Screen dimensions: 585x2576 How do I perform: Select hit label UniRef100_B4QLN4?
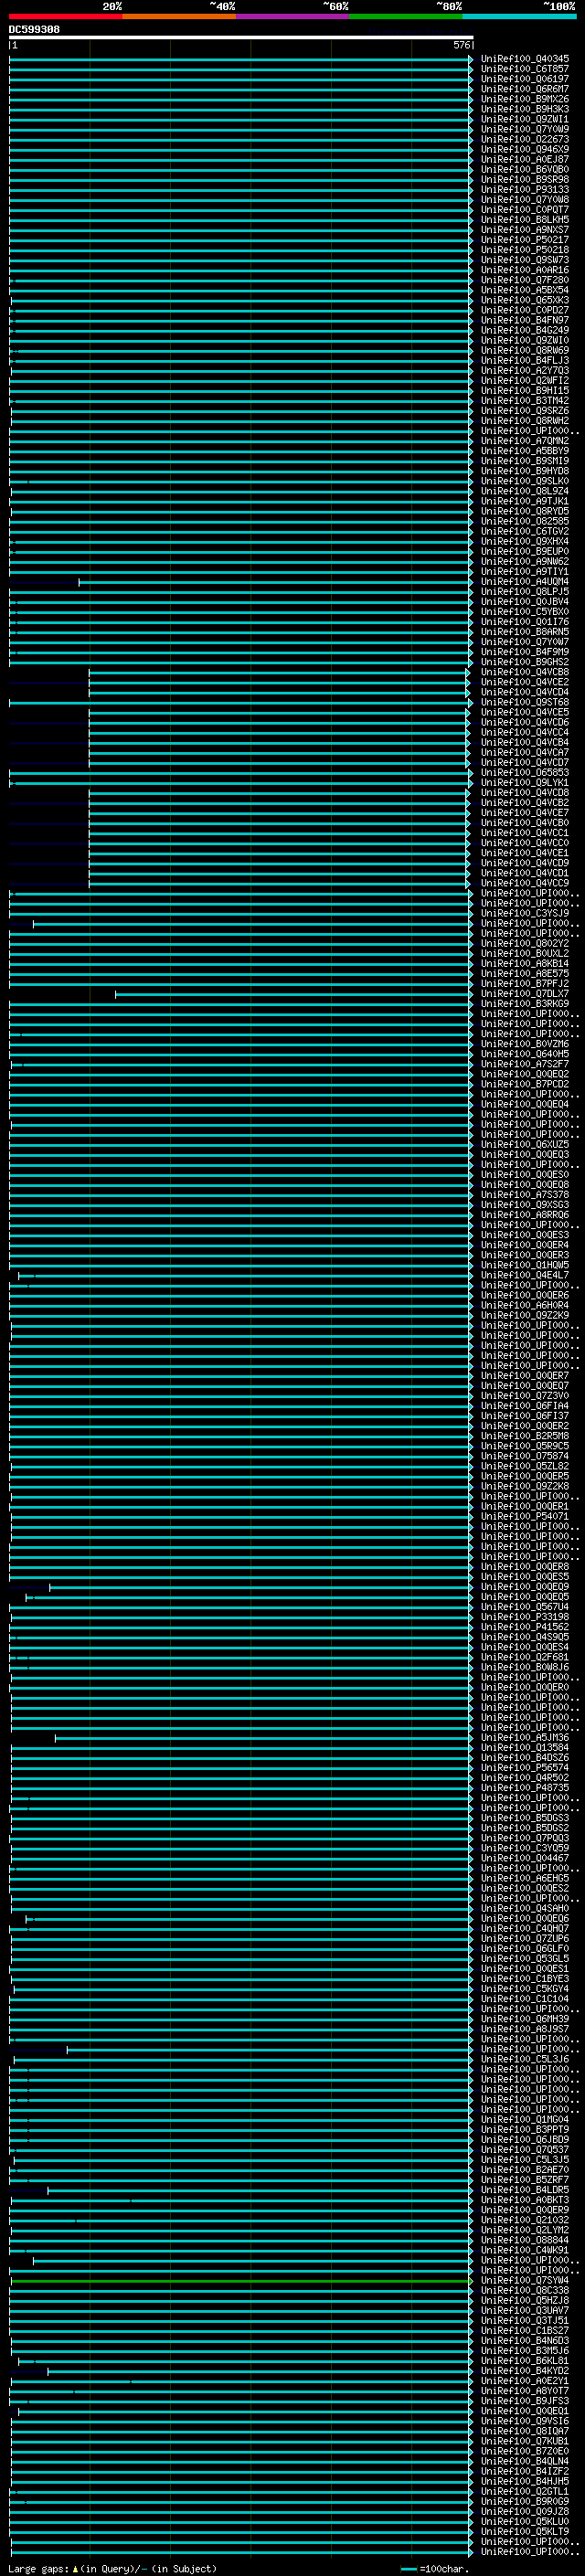coord(525,2461)
